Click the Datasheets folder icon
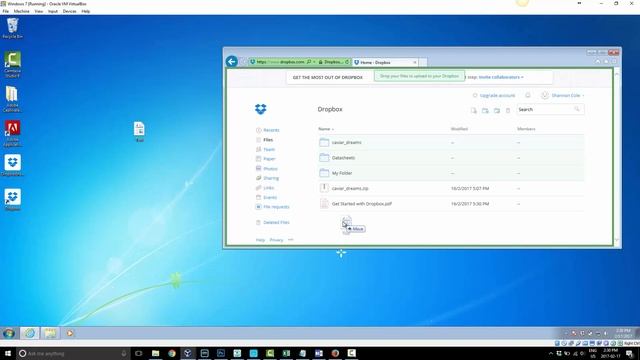The height and width of the screenshot is (360, 640). pos(324,158)
